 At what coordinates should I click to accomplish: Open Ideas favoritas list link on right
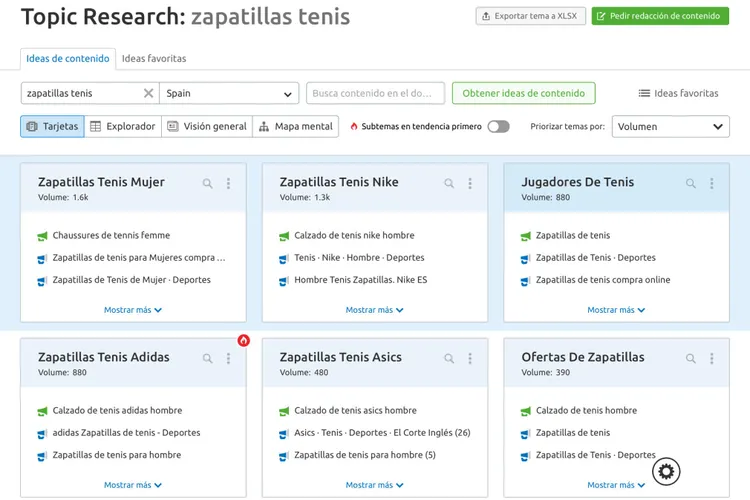click(x=678, y=93)
